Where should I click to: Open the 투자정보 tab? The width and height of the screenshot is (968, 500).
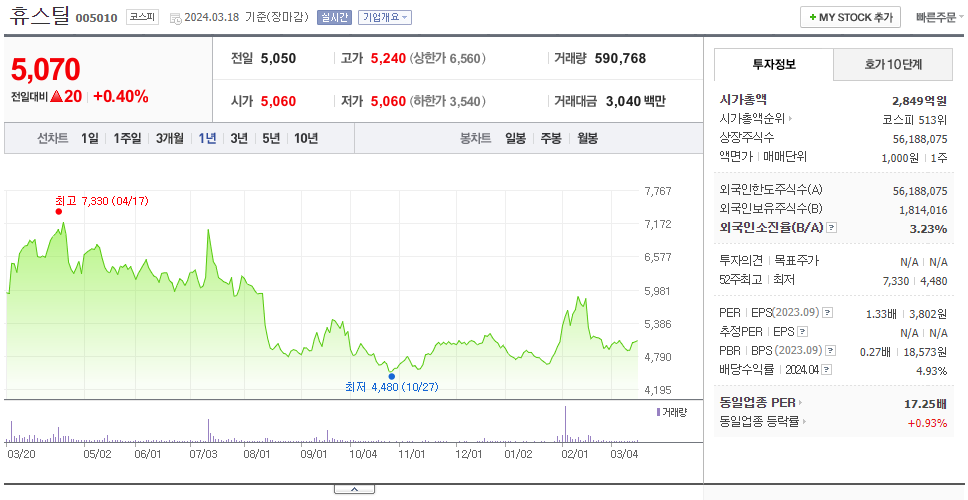point(774,64)
